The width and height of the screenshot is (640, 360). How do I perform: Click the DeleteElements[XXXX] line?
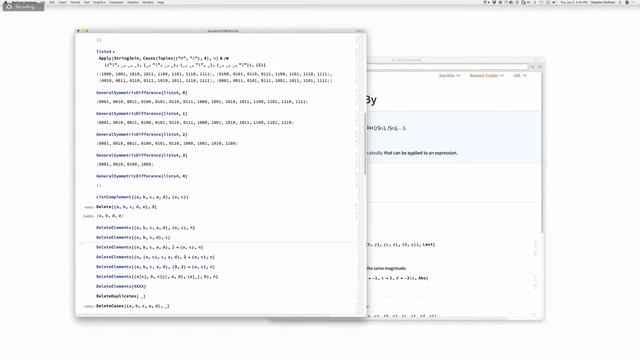click(x=121, y=287)
